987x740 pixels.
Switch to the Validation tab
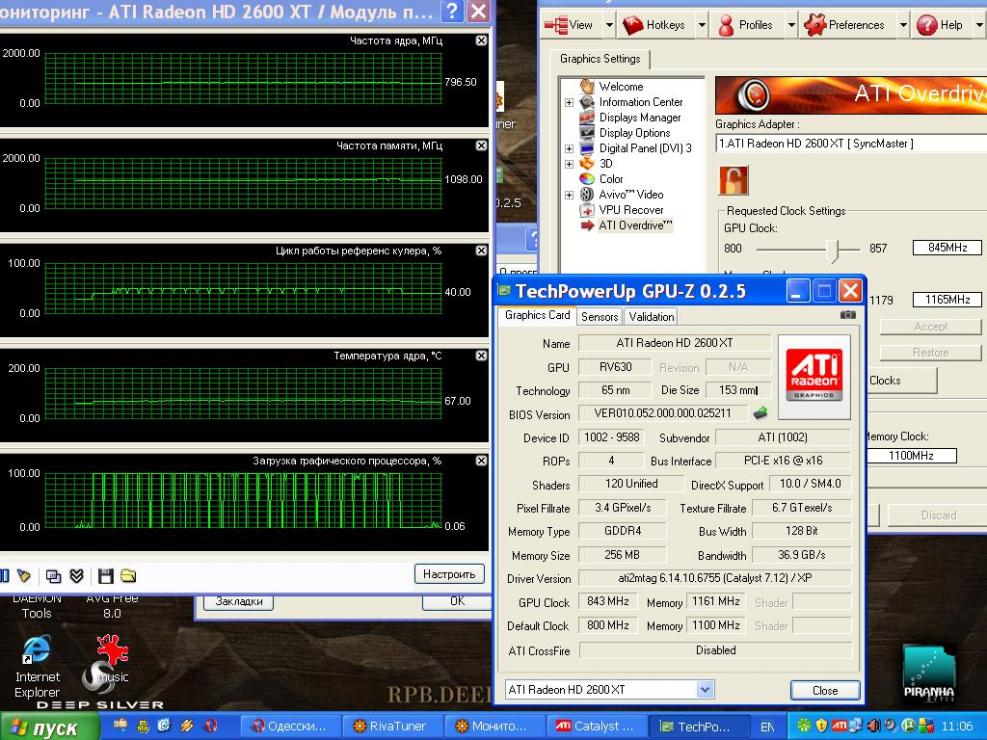651,317
